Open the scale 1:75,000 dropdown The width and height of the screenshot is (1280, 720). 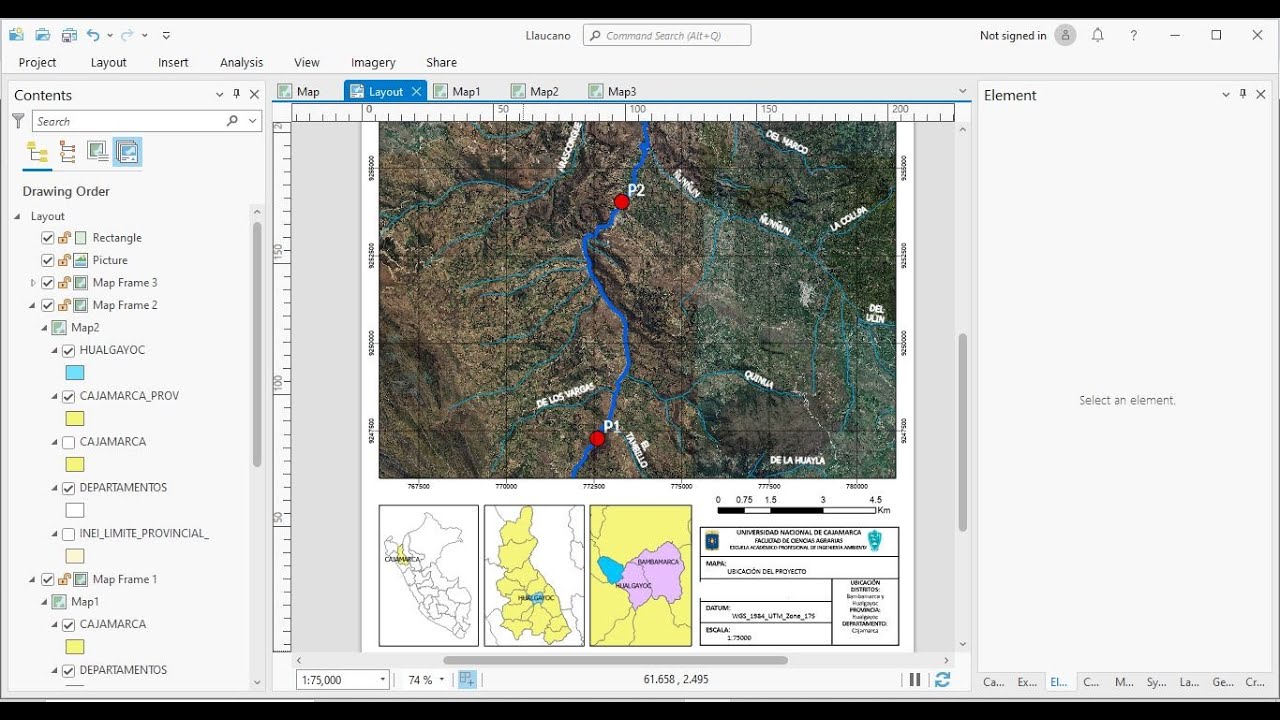click(382, 680)
